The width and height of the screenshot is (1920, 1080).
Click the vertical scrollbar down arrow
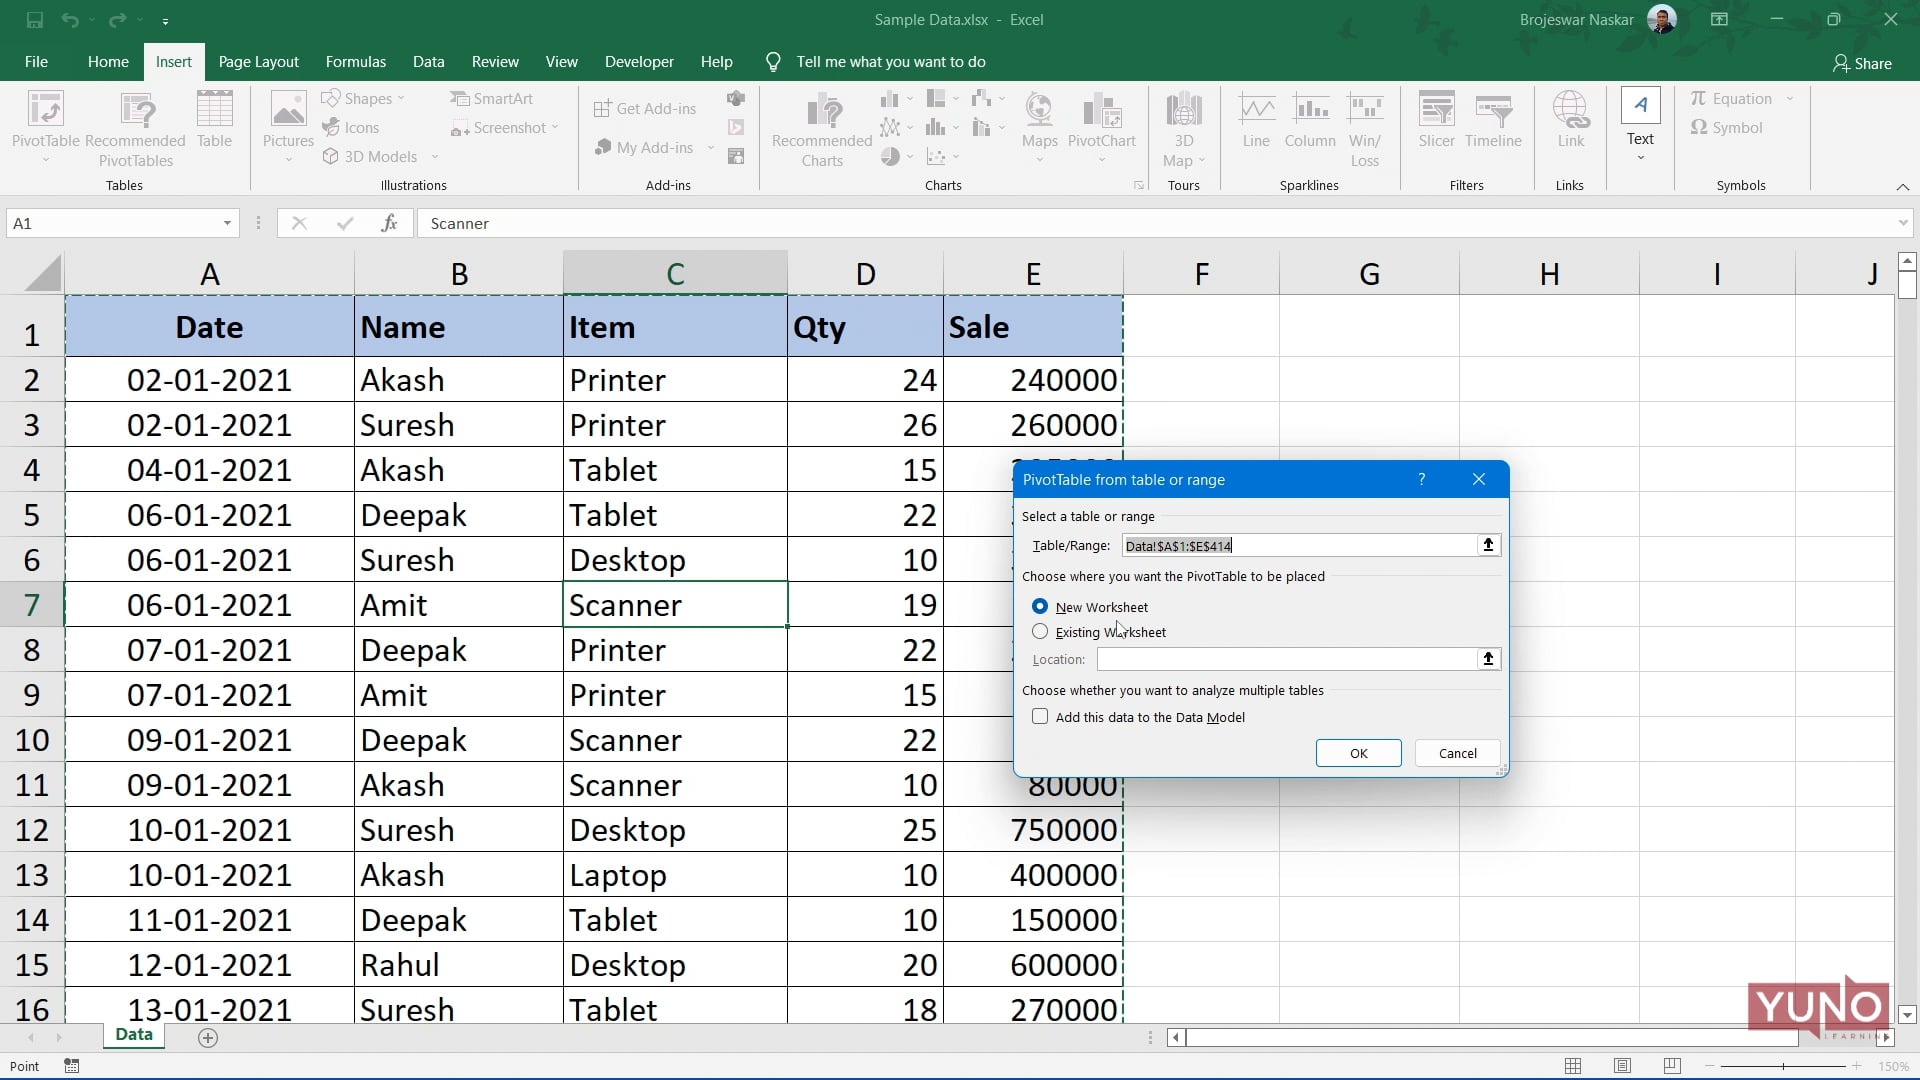[1906, 1014]
